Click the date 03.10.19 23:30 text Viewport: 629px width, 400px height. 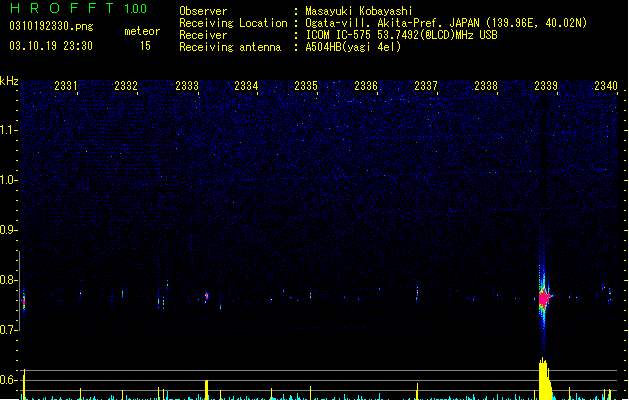tap(51, 46)
